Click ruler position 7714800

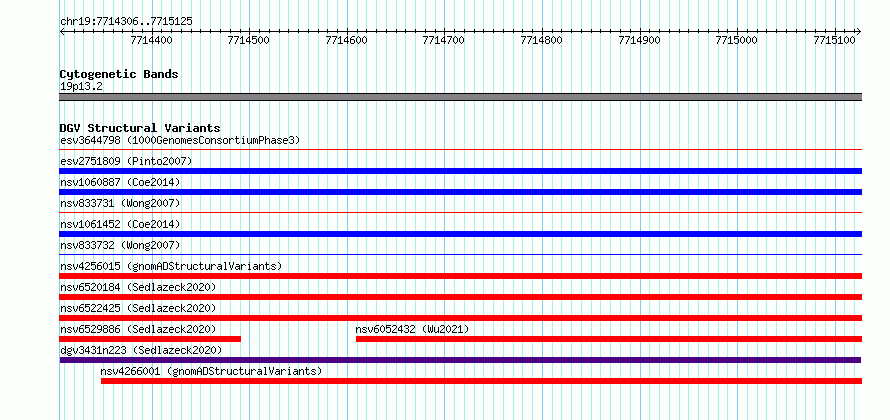pyautogui.click(x=541, y=40)
